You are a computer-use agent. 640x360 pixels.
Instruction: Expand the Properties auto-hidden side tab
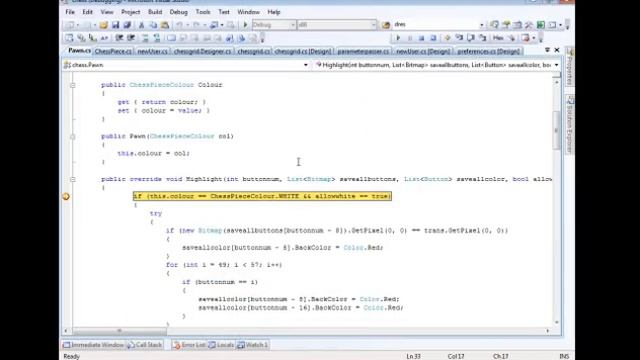pos(570,67)
